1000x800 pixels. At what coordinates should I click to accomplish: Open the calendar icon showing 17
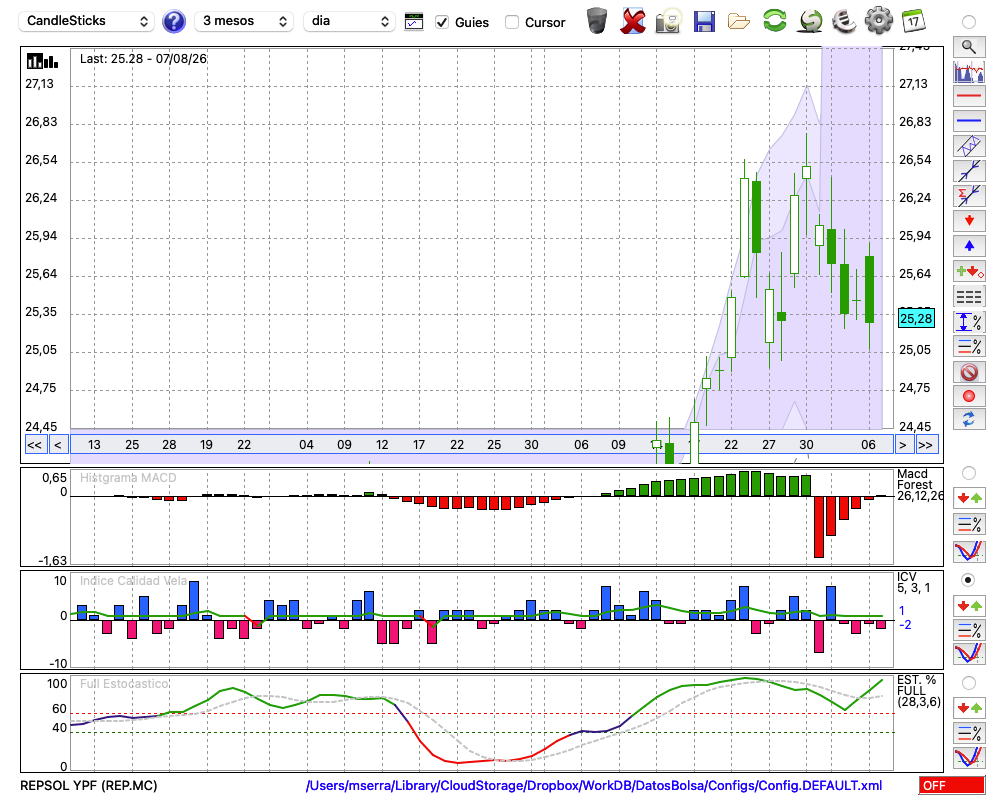tap(913, 21)
